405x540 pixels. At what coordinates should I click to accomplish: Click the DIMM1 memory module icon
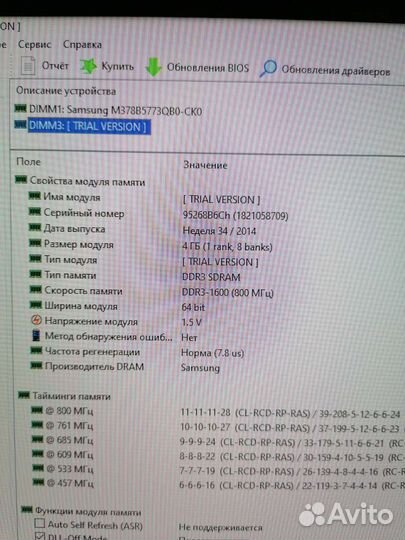21,108
